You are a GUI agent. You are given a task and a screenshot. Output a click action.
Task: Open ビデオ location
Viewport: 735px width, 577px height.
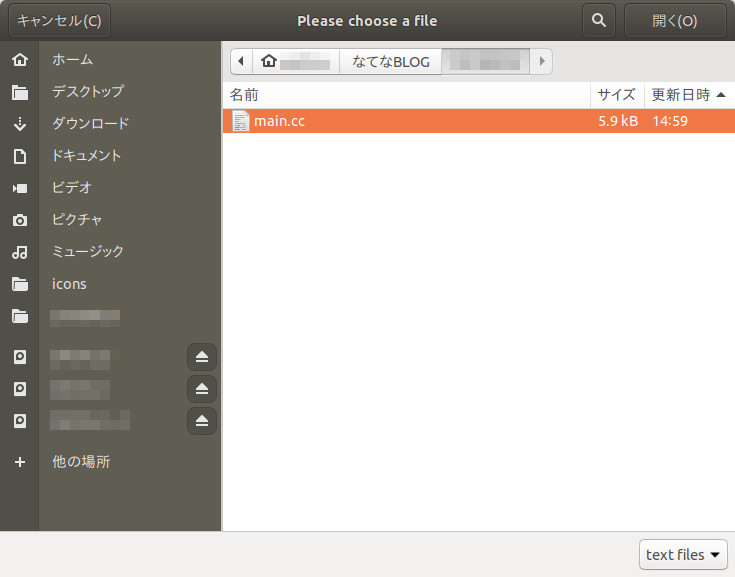[x=72, y=187]
